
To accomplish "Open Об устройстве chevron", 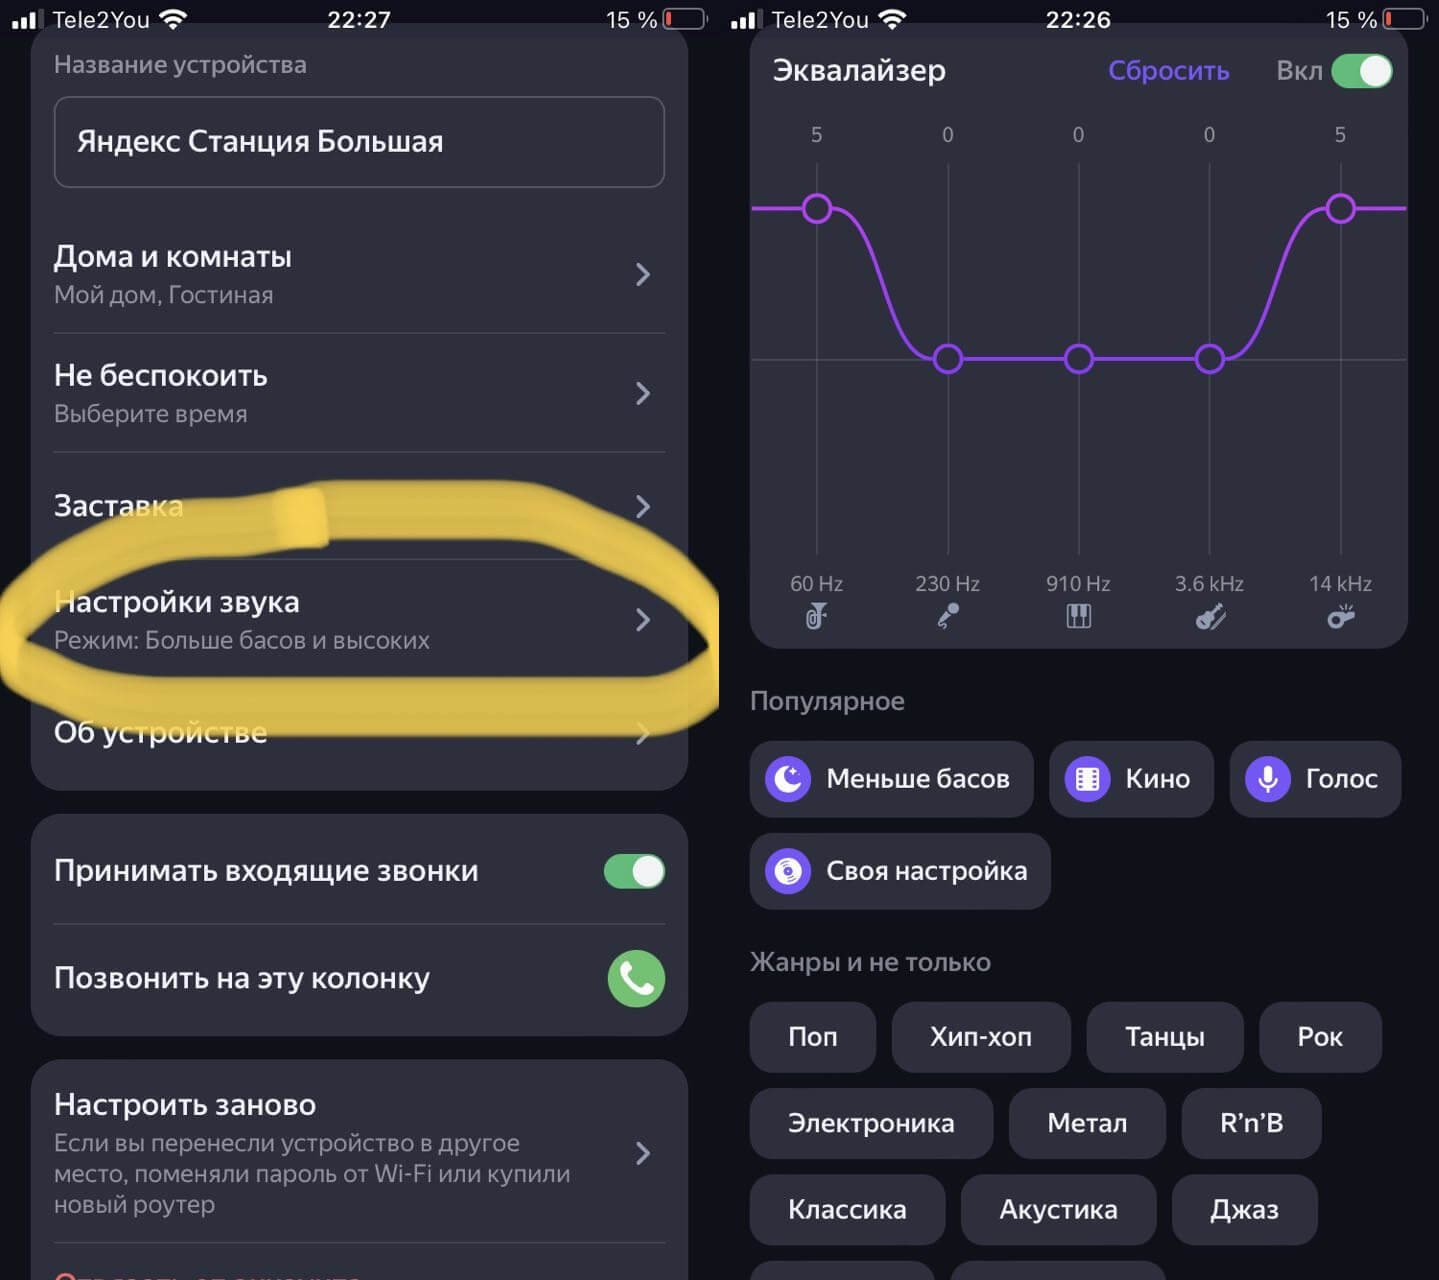I will [643, 733].
